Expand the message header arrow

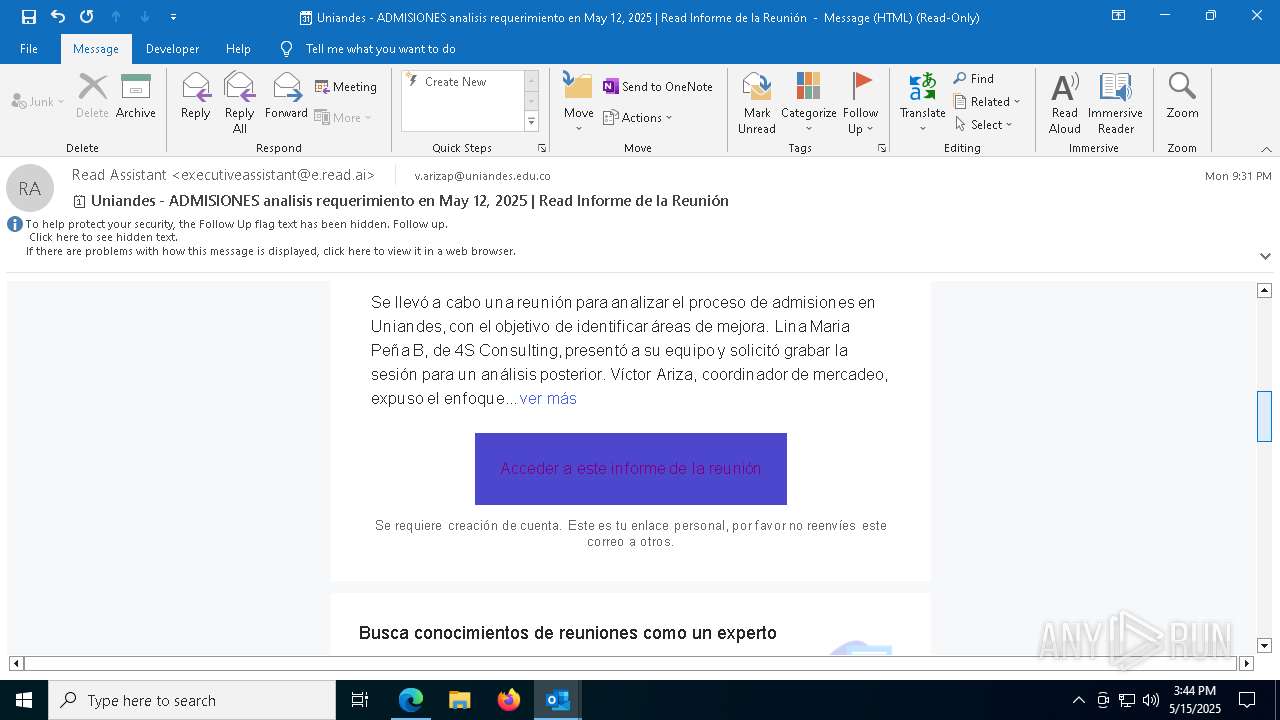[1265, 256]
